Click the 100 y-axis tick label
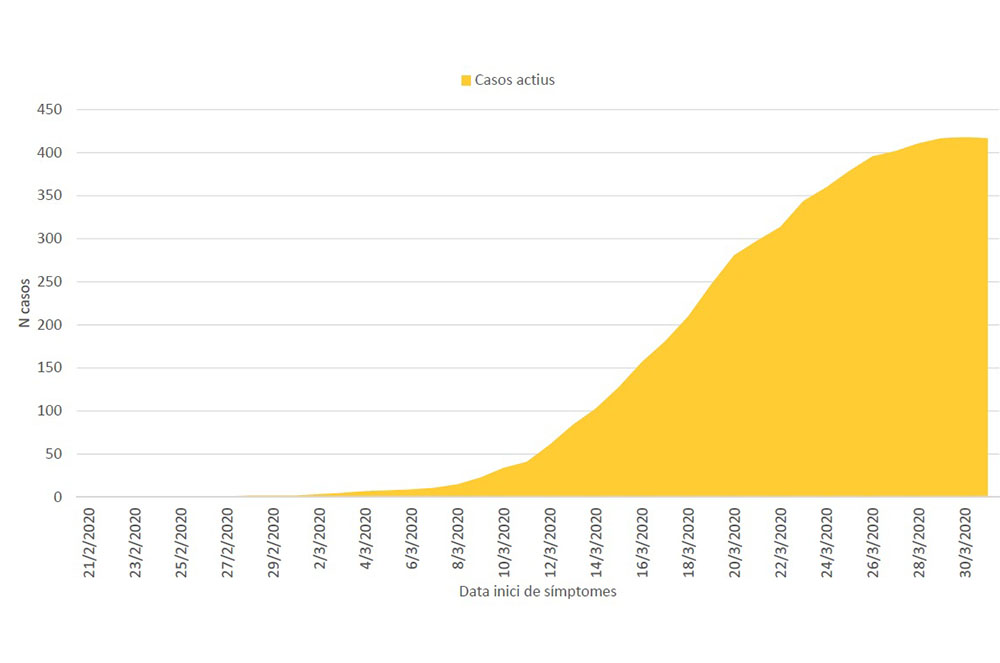The image size is (1000, 663). pos(50,411)
